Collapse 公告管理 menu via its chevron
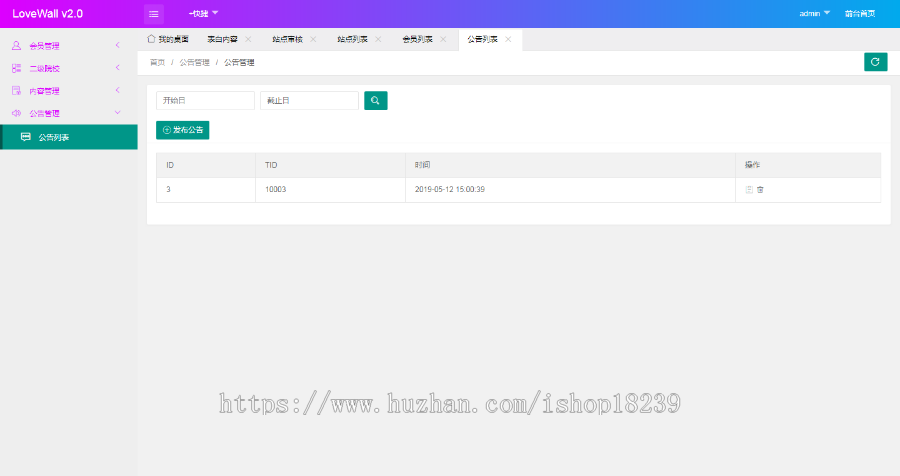Image resolution: width=900 pixels, height=476 pixels. (x=118, y=113)
